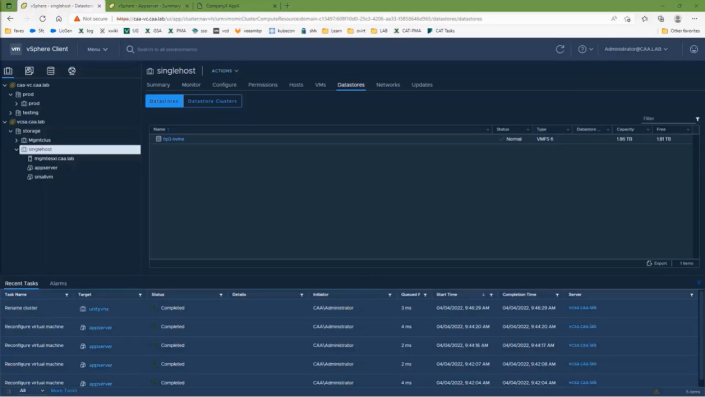Screen dimensions: 705x397
Task: Open a new browser tab
Action: [x=287, y=6]
